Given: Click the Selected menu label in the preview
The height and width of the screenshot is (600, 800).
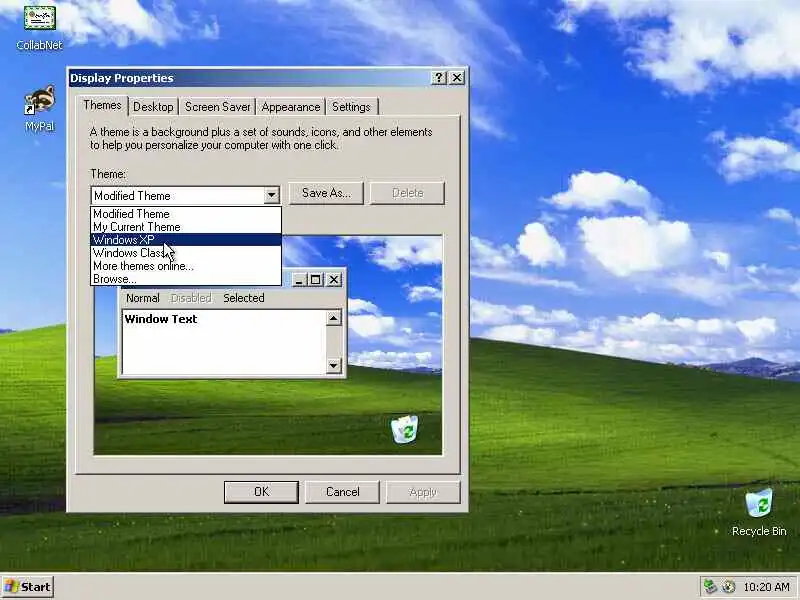Looking at the screenshot, I should pyautogui.click(x=244, y=298).
